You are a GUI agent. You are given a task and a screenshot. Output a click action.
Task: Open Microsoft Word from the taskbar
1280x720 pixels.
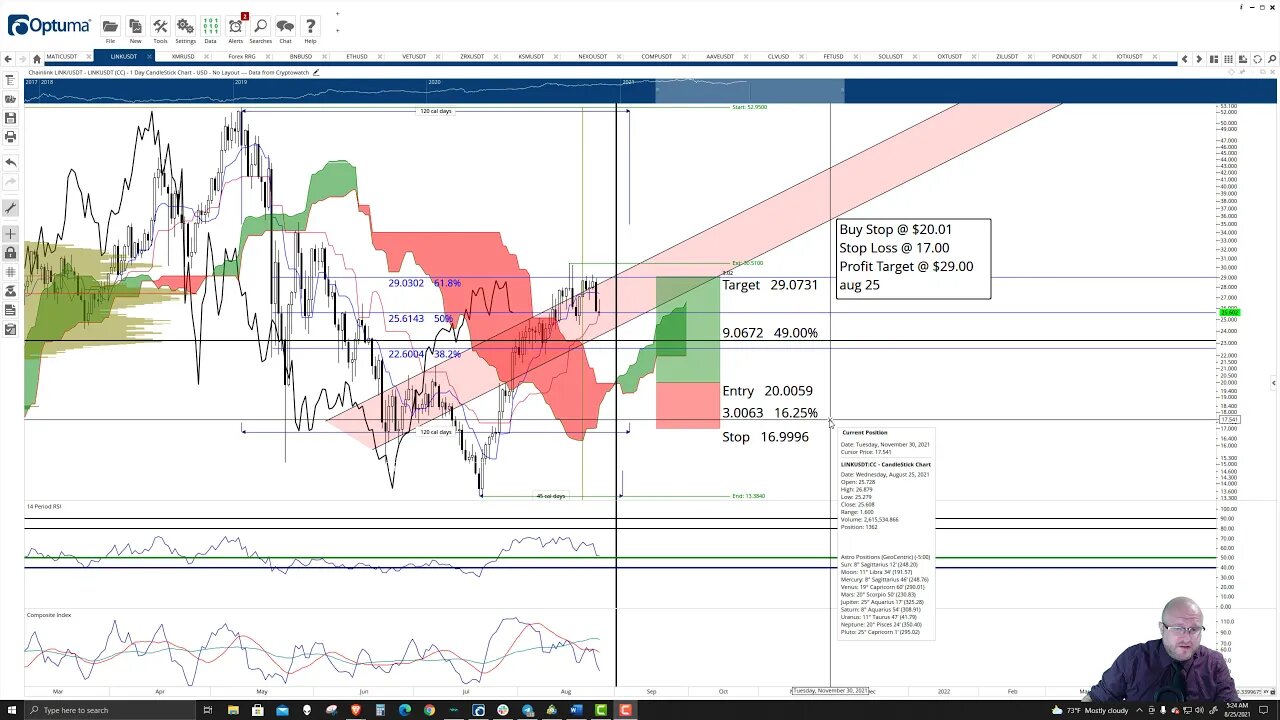click(576, 710)
